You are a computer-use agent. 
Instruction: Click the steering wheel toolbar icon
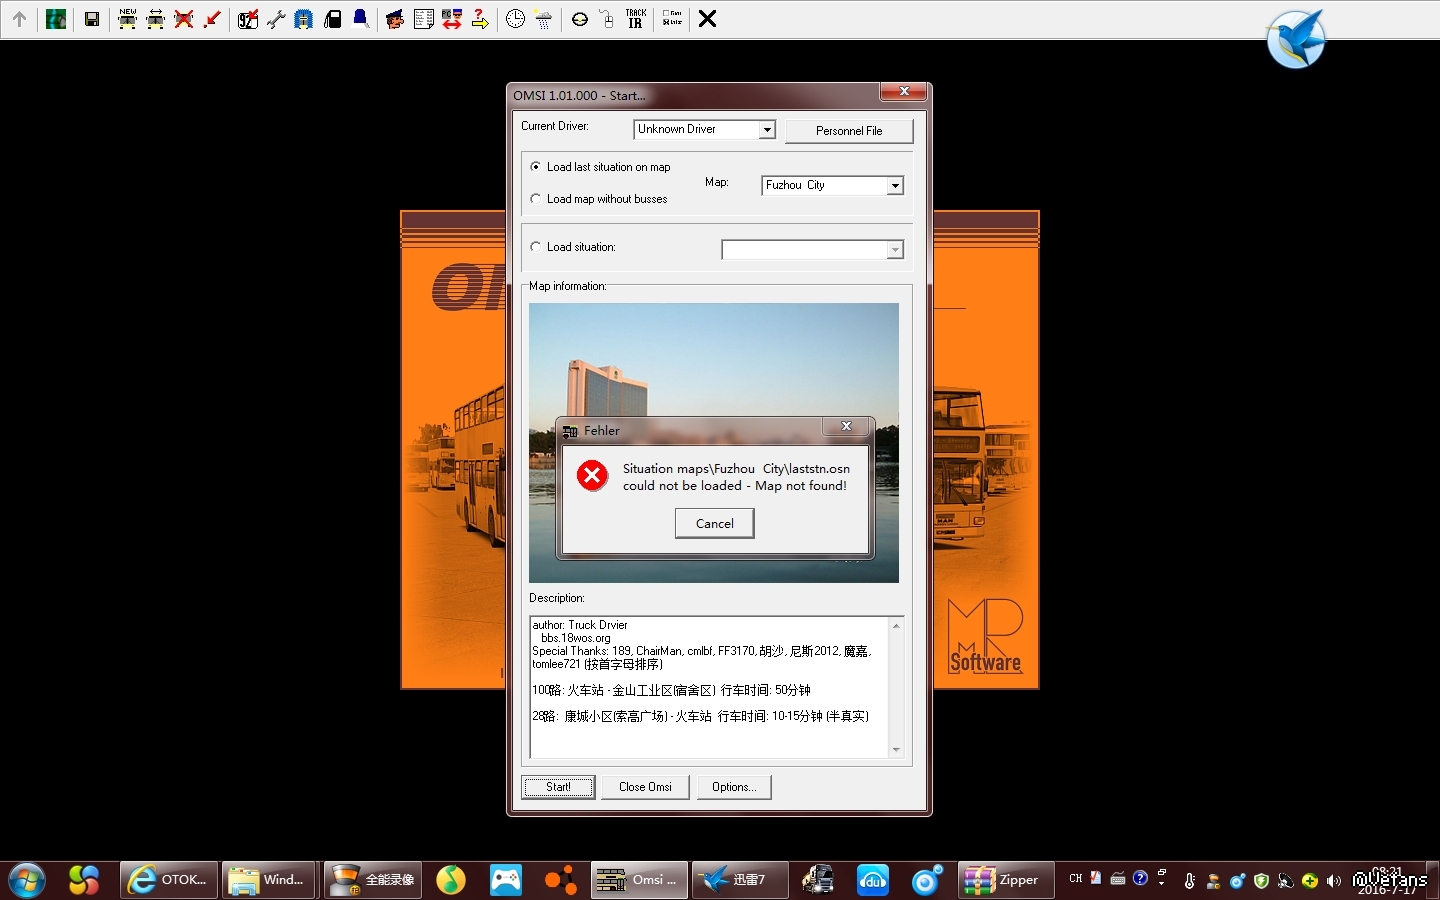[580, 19]
